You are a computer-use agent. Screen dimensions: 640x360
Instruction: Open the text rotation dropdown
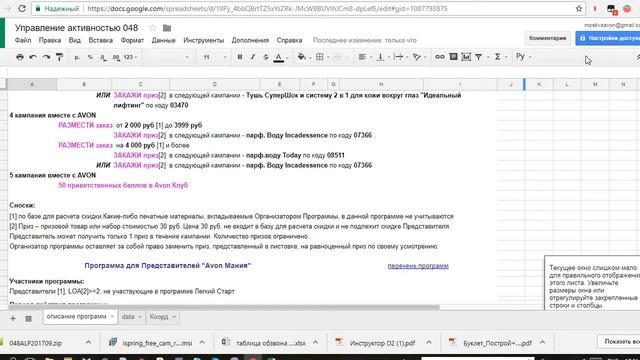(419, 57)
